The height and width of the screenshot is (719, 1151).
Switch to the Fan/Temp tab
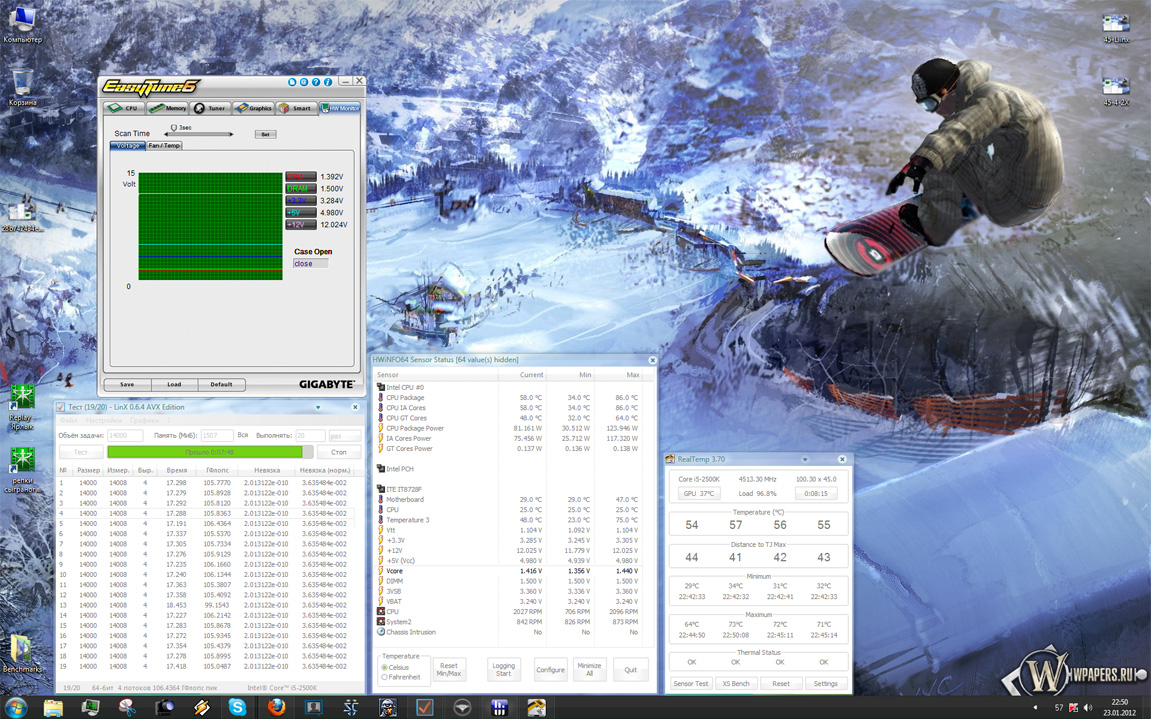(x=164, y=146)
